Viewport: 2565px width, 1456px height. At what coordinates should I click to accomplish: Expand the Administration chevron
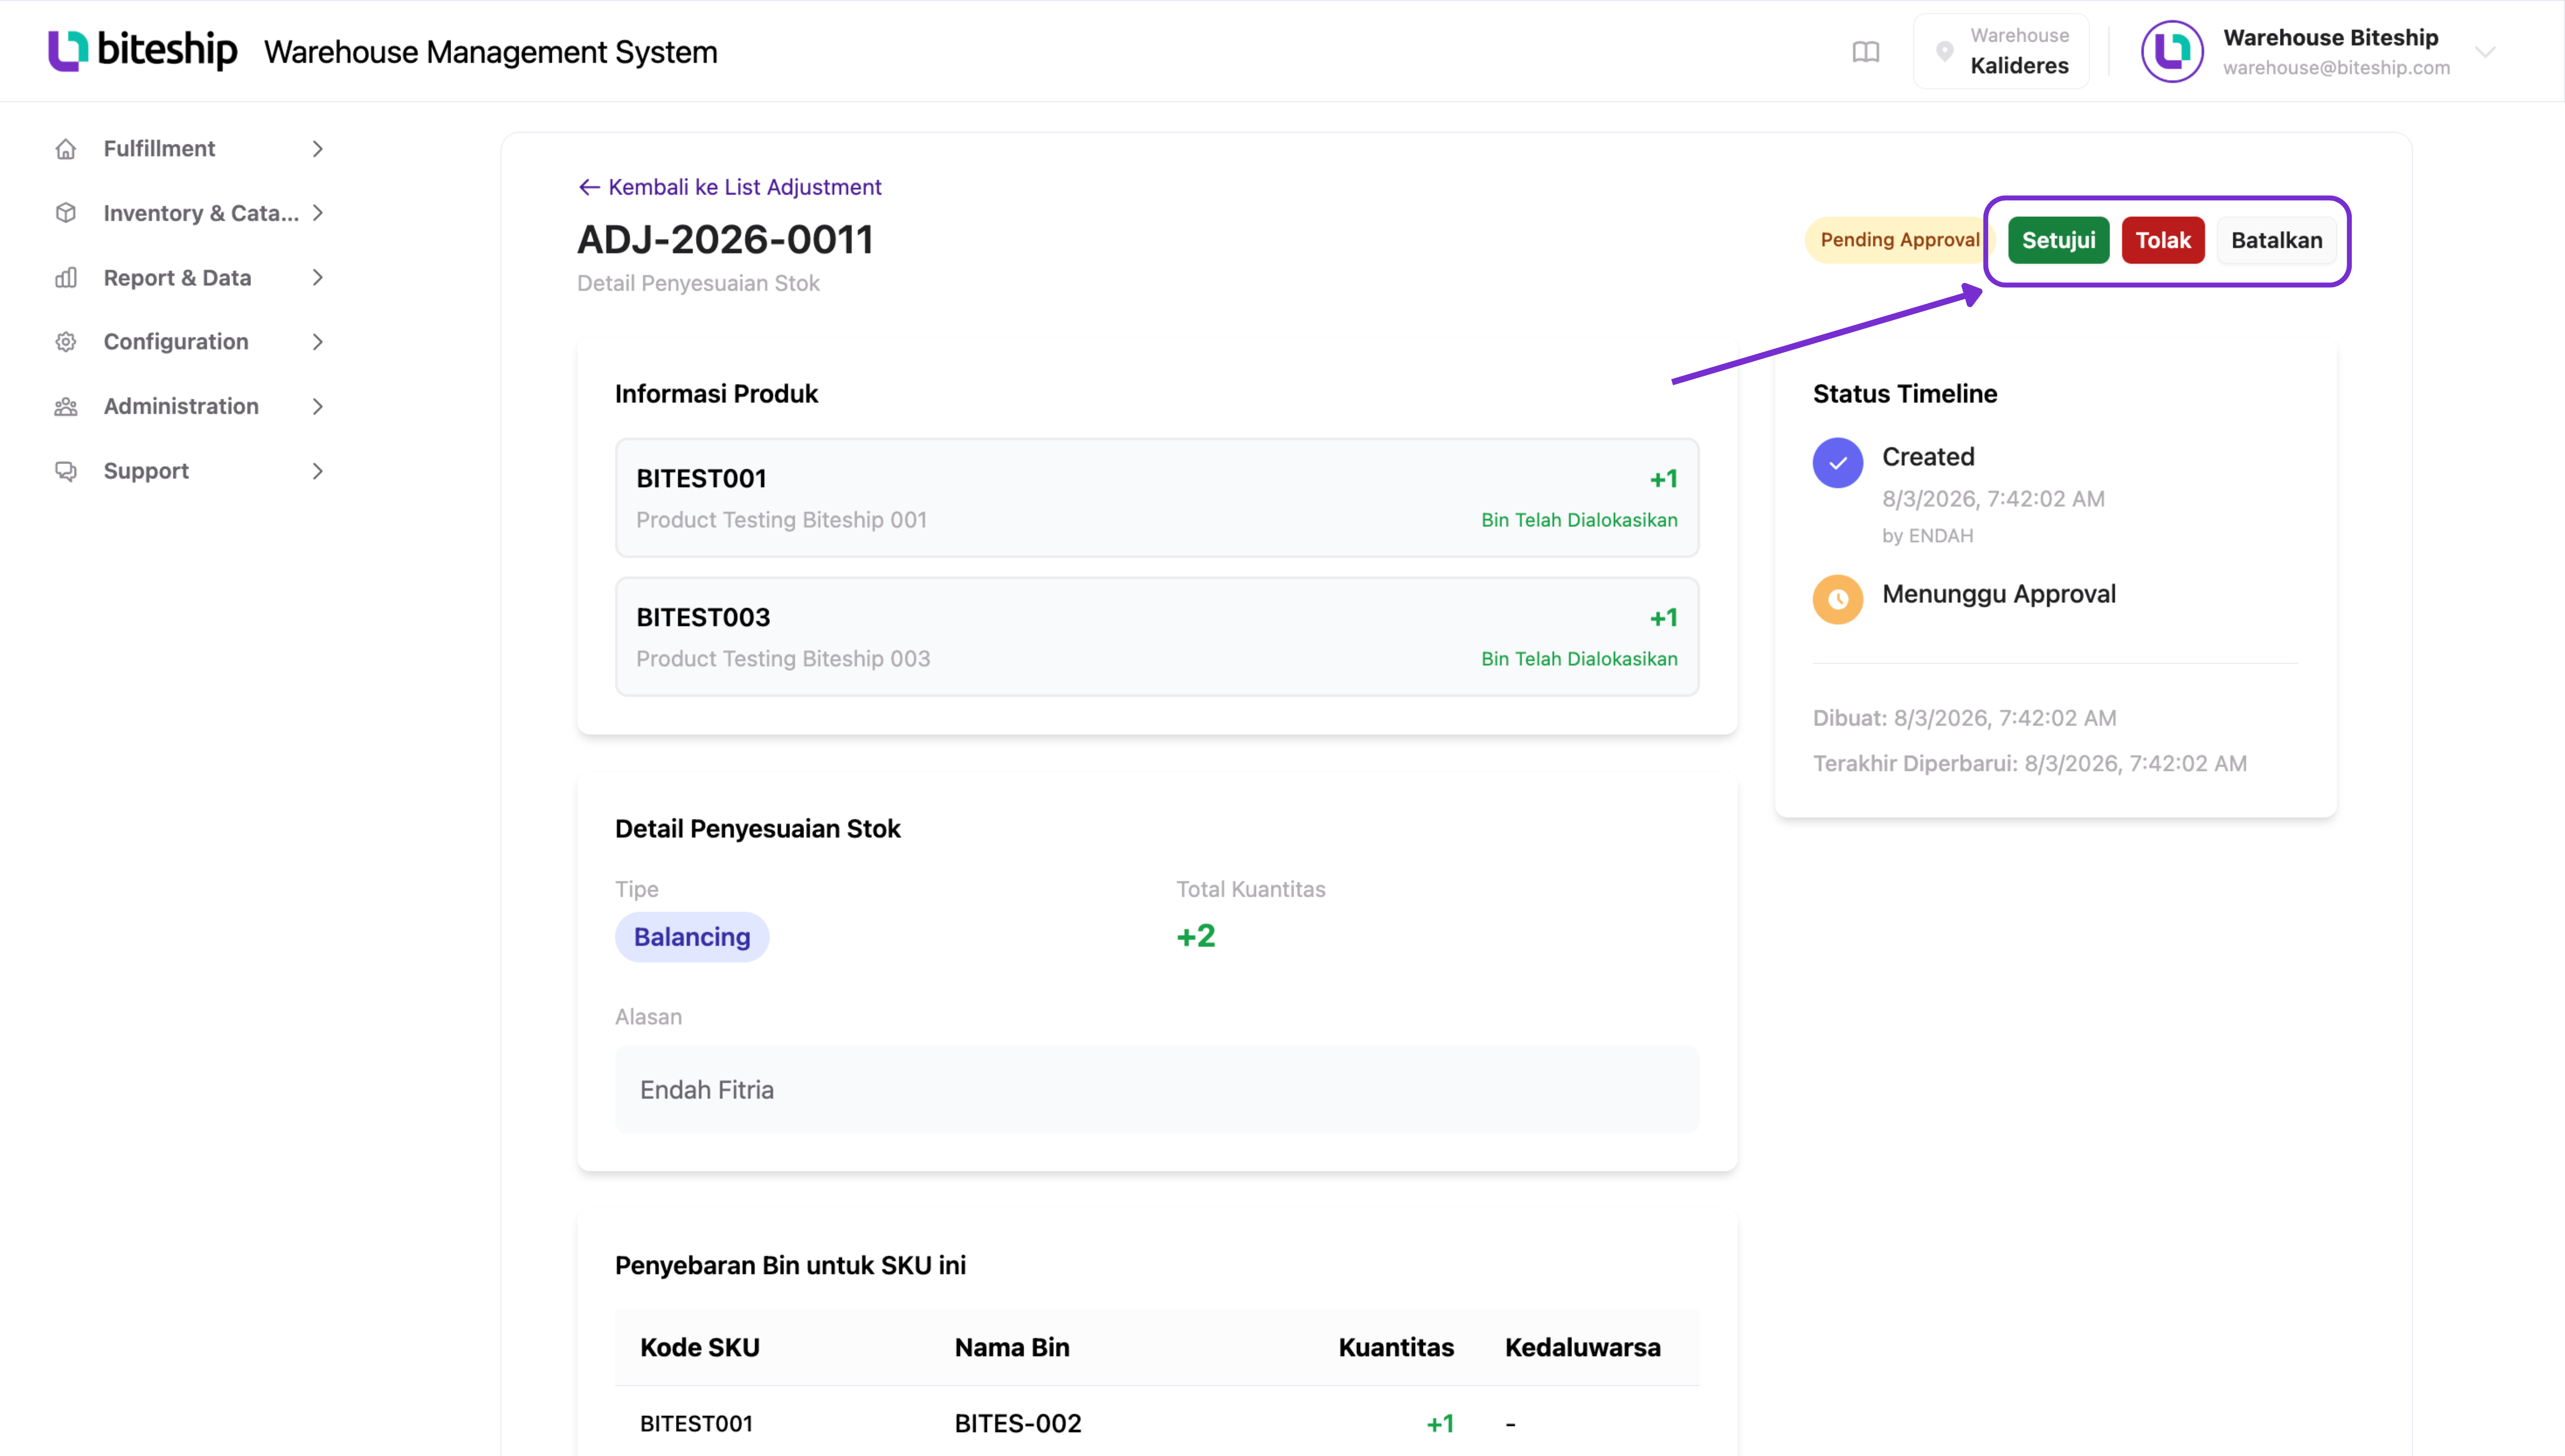(318, 407)
